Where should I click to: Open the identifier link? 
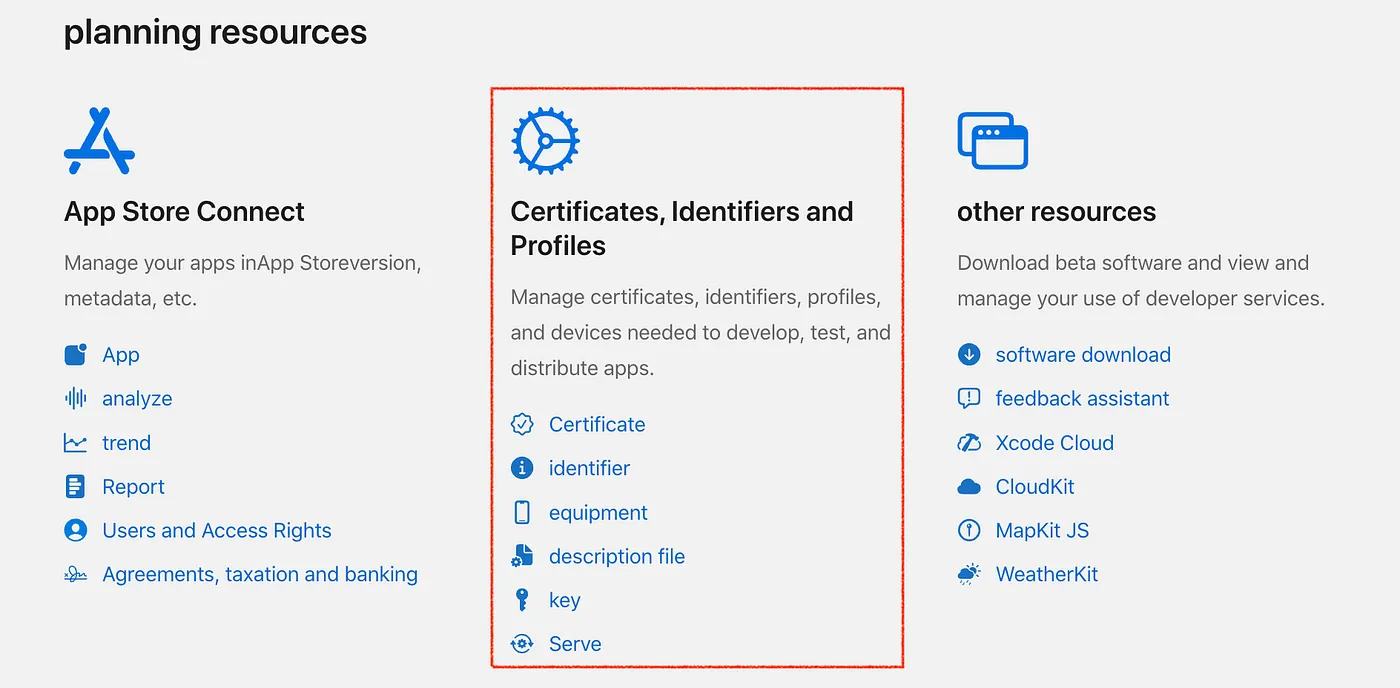589,468
